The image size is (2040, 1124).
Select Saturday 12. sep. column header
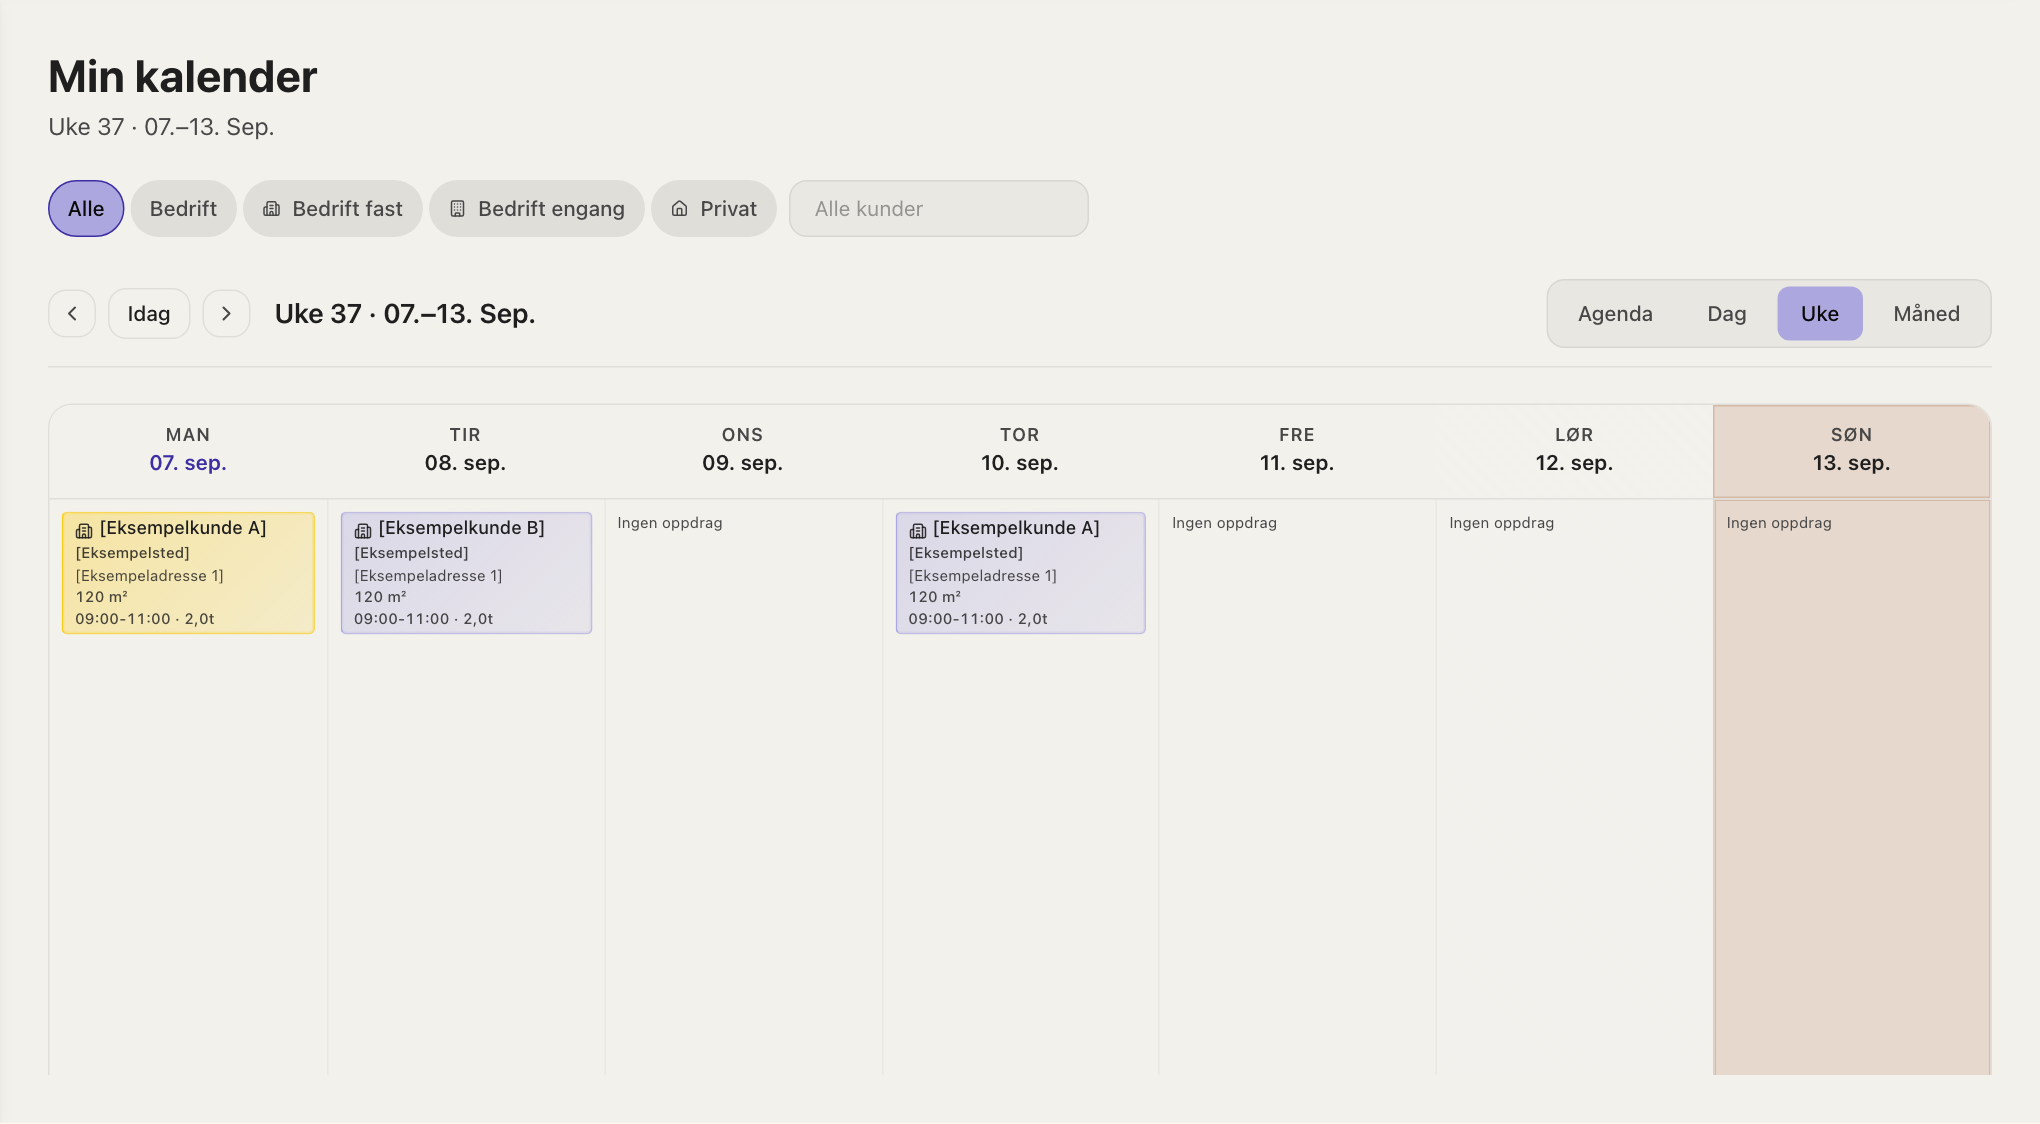tap(1574, 450)
